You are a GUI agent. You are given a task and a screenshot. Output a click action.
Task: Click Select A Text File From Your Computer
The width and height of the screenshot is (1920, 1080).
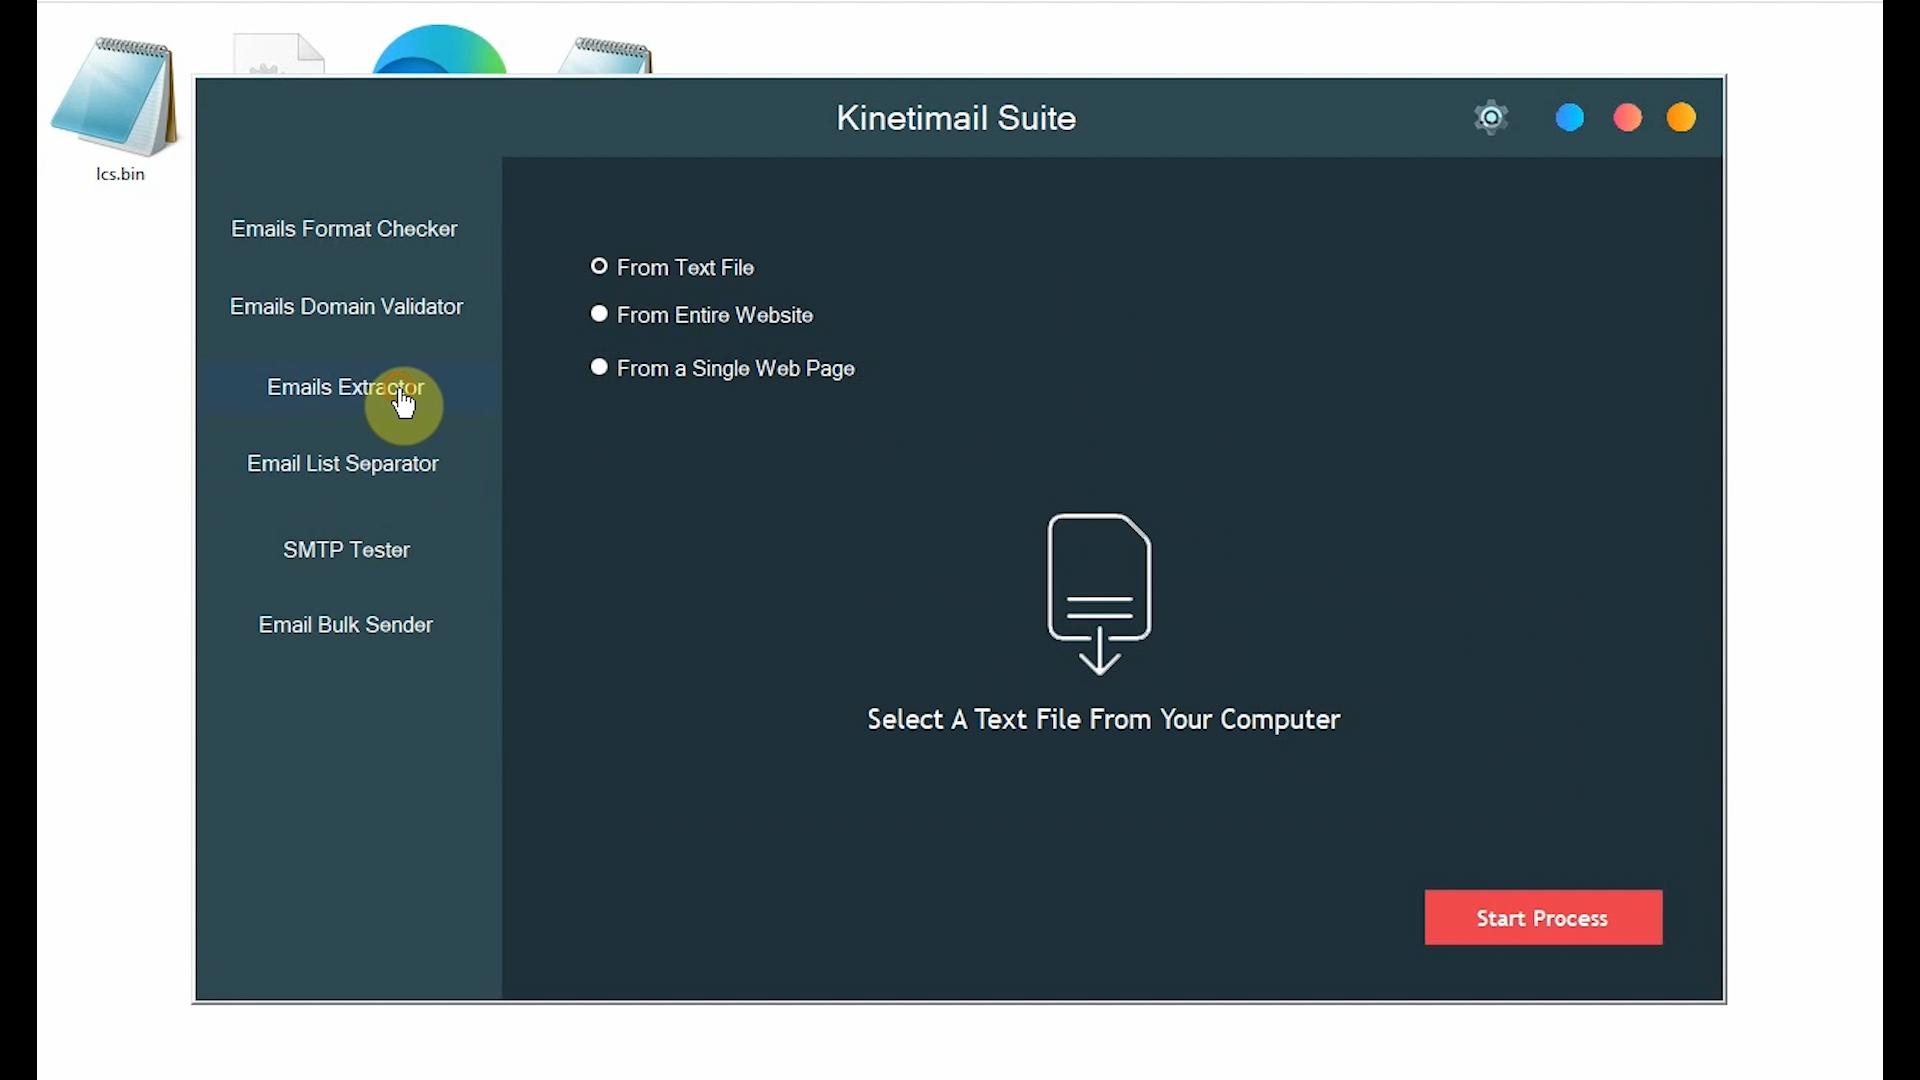tap(1102, 719)
